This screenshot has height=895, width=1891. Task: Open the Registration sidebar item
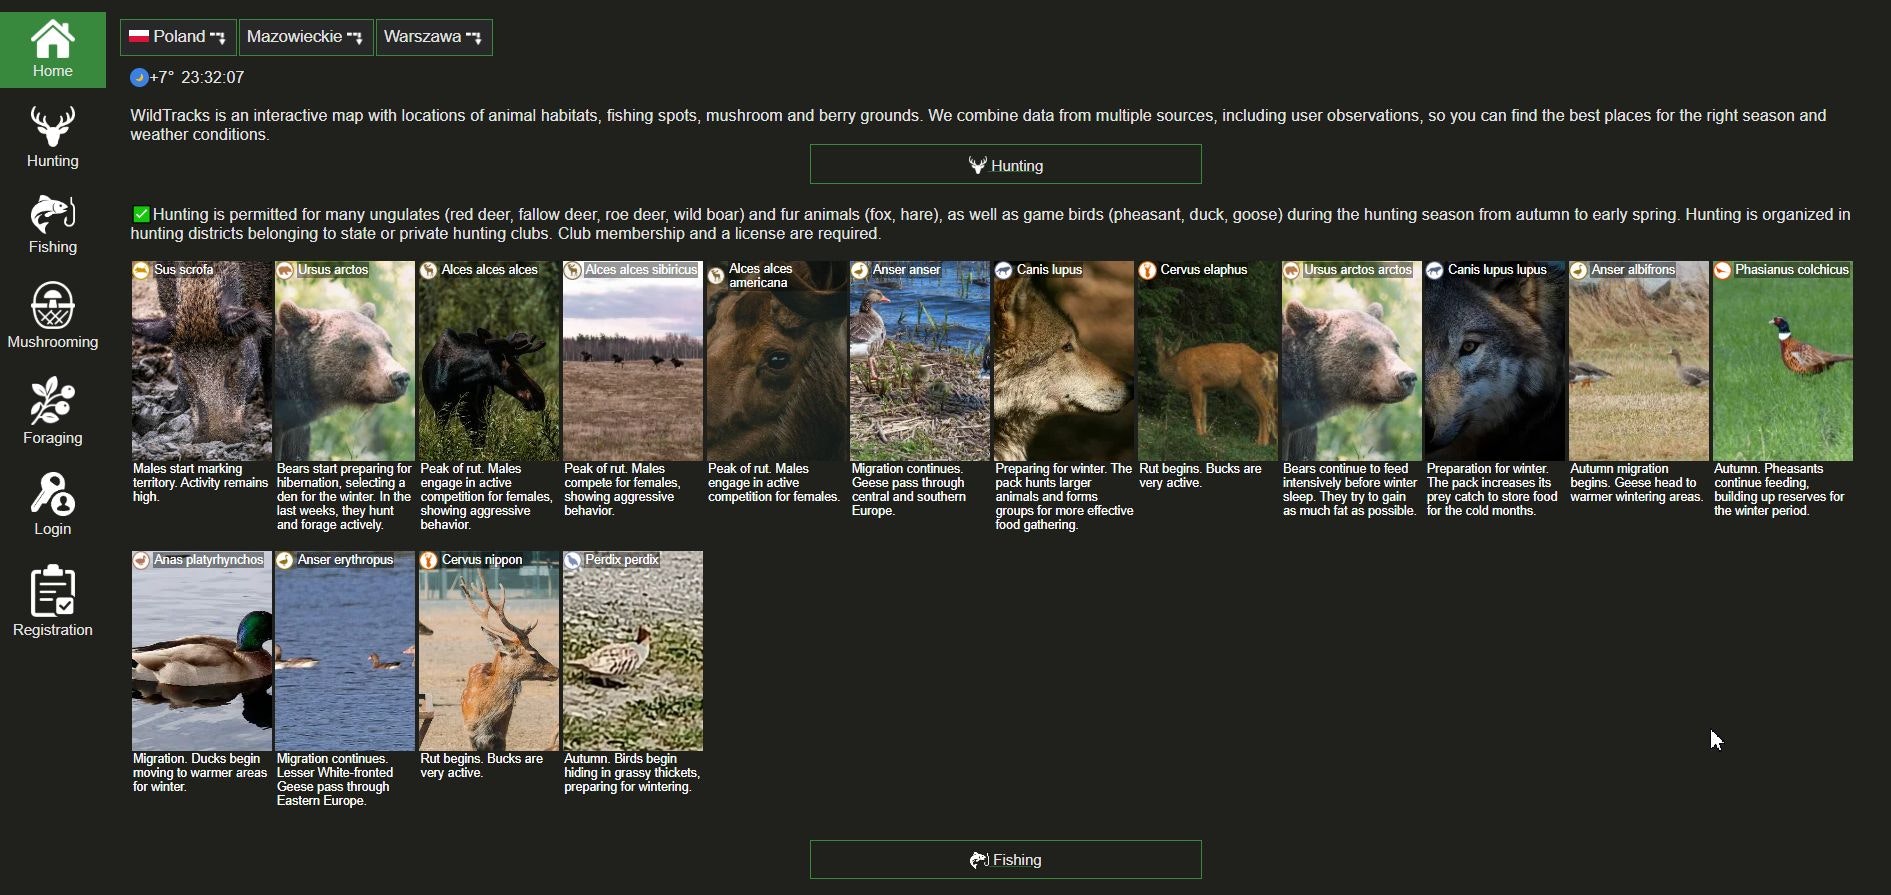point(53,600)
